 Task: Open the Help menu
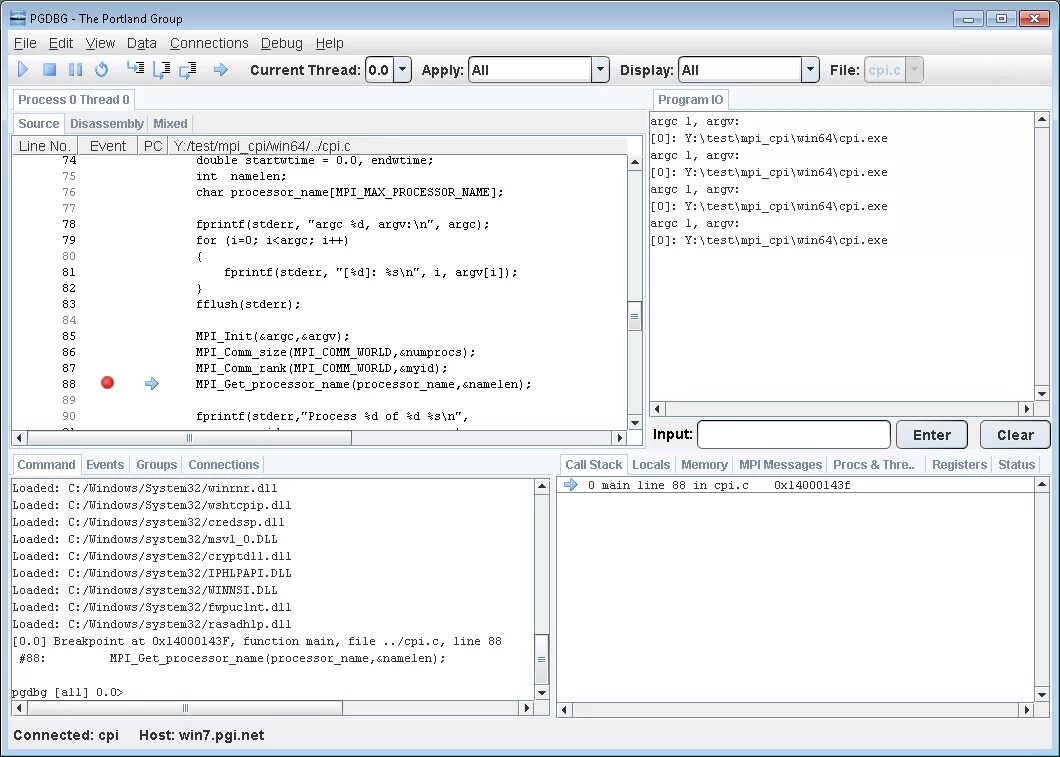click(330, 43)
